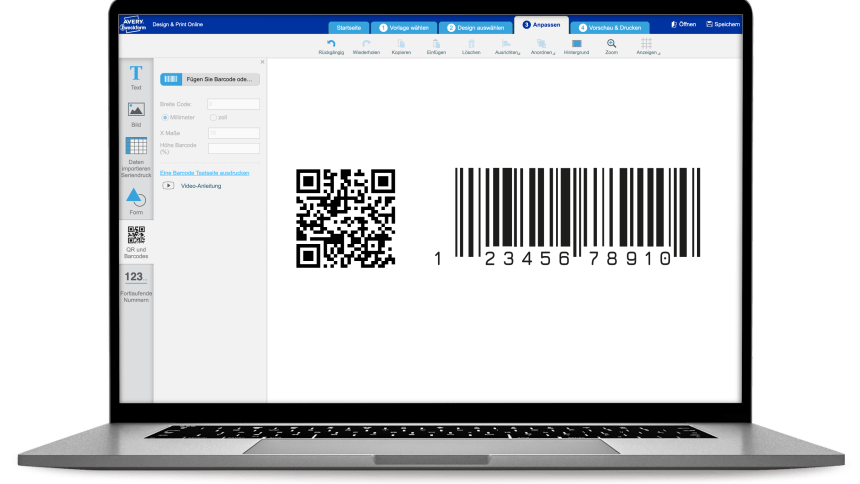Select the Text tool in sidebar
This screenshot has height=484, width=860.
[x=136, y=77]
